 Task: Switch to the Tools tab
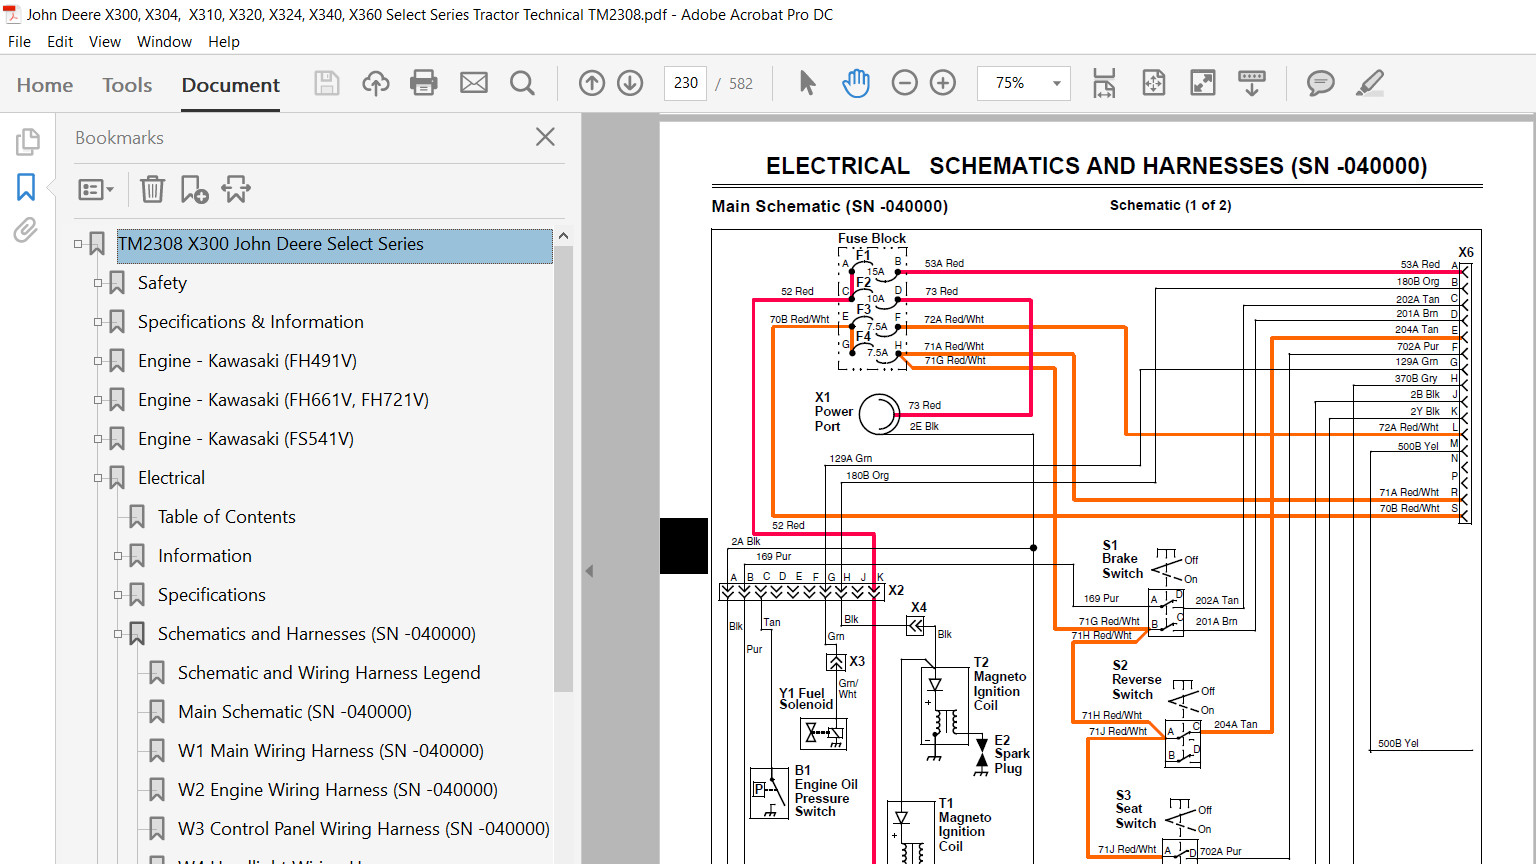tap(127, 85)
